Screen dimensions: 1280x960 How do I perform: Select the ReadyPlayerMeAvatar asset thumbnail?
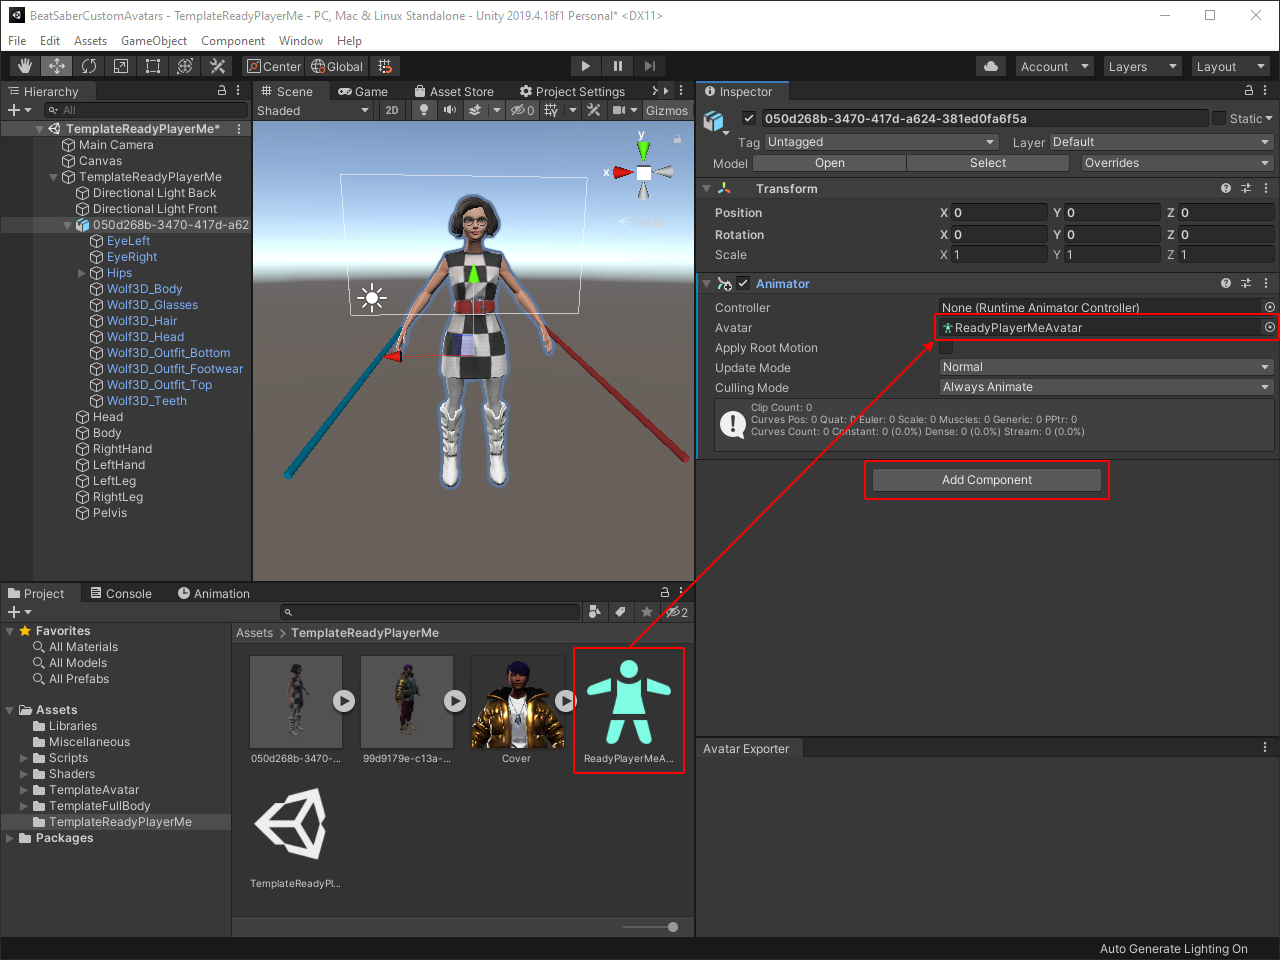click(x=628, y=703)
